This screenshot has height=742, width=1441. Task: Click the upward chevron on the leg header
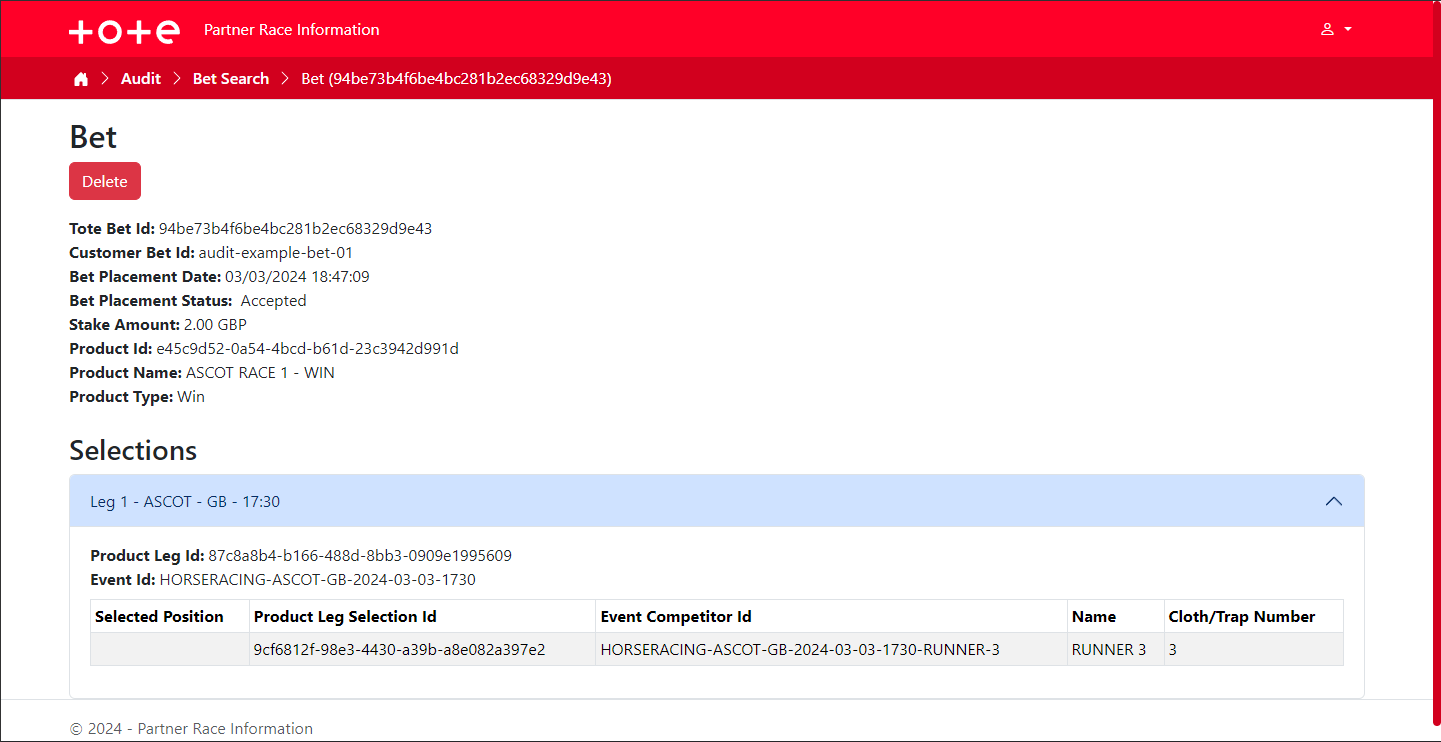pos(1333,501)
